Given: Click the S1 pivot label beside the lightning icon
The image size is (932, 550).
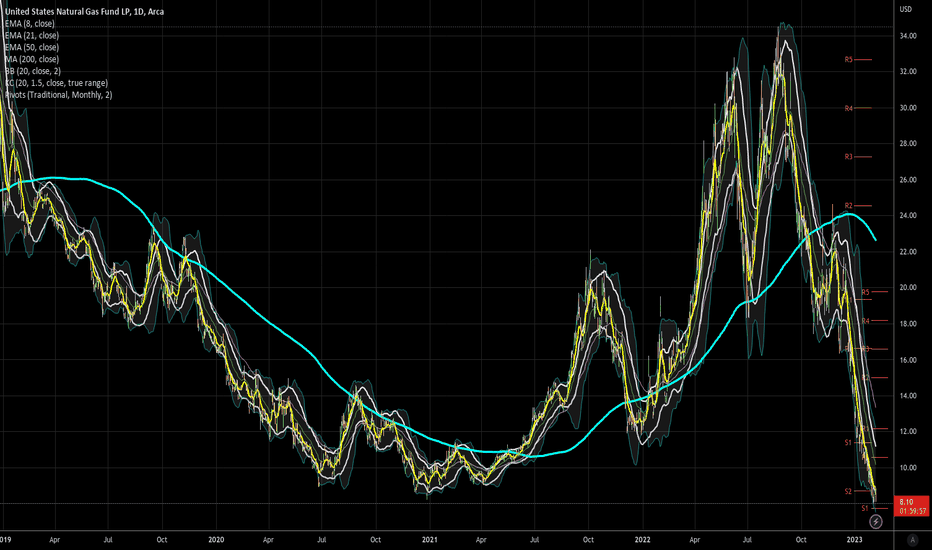Looking at the screenshot, I should [x=865, y=508].
